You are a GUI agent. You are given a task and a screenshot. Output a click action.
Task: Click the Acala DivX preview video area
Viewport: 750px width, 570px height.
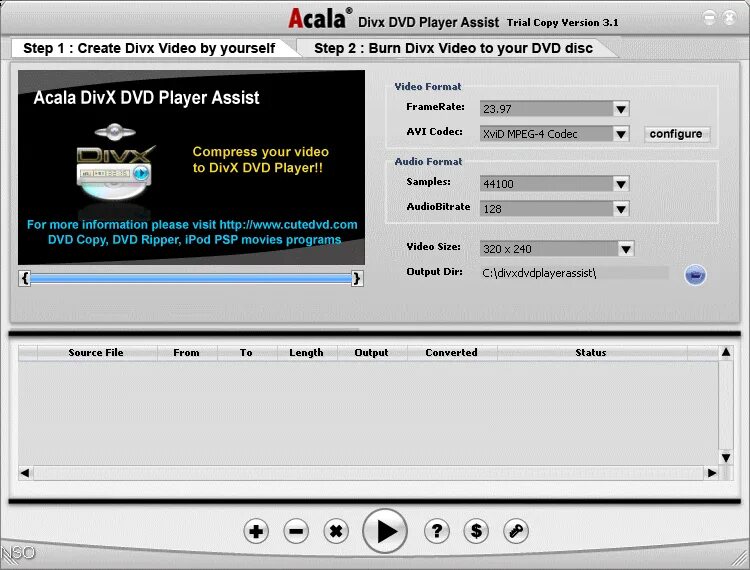coord(191,167)
